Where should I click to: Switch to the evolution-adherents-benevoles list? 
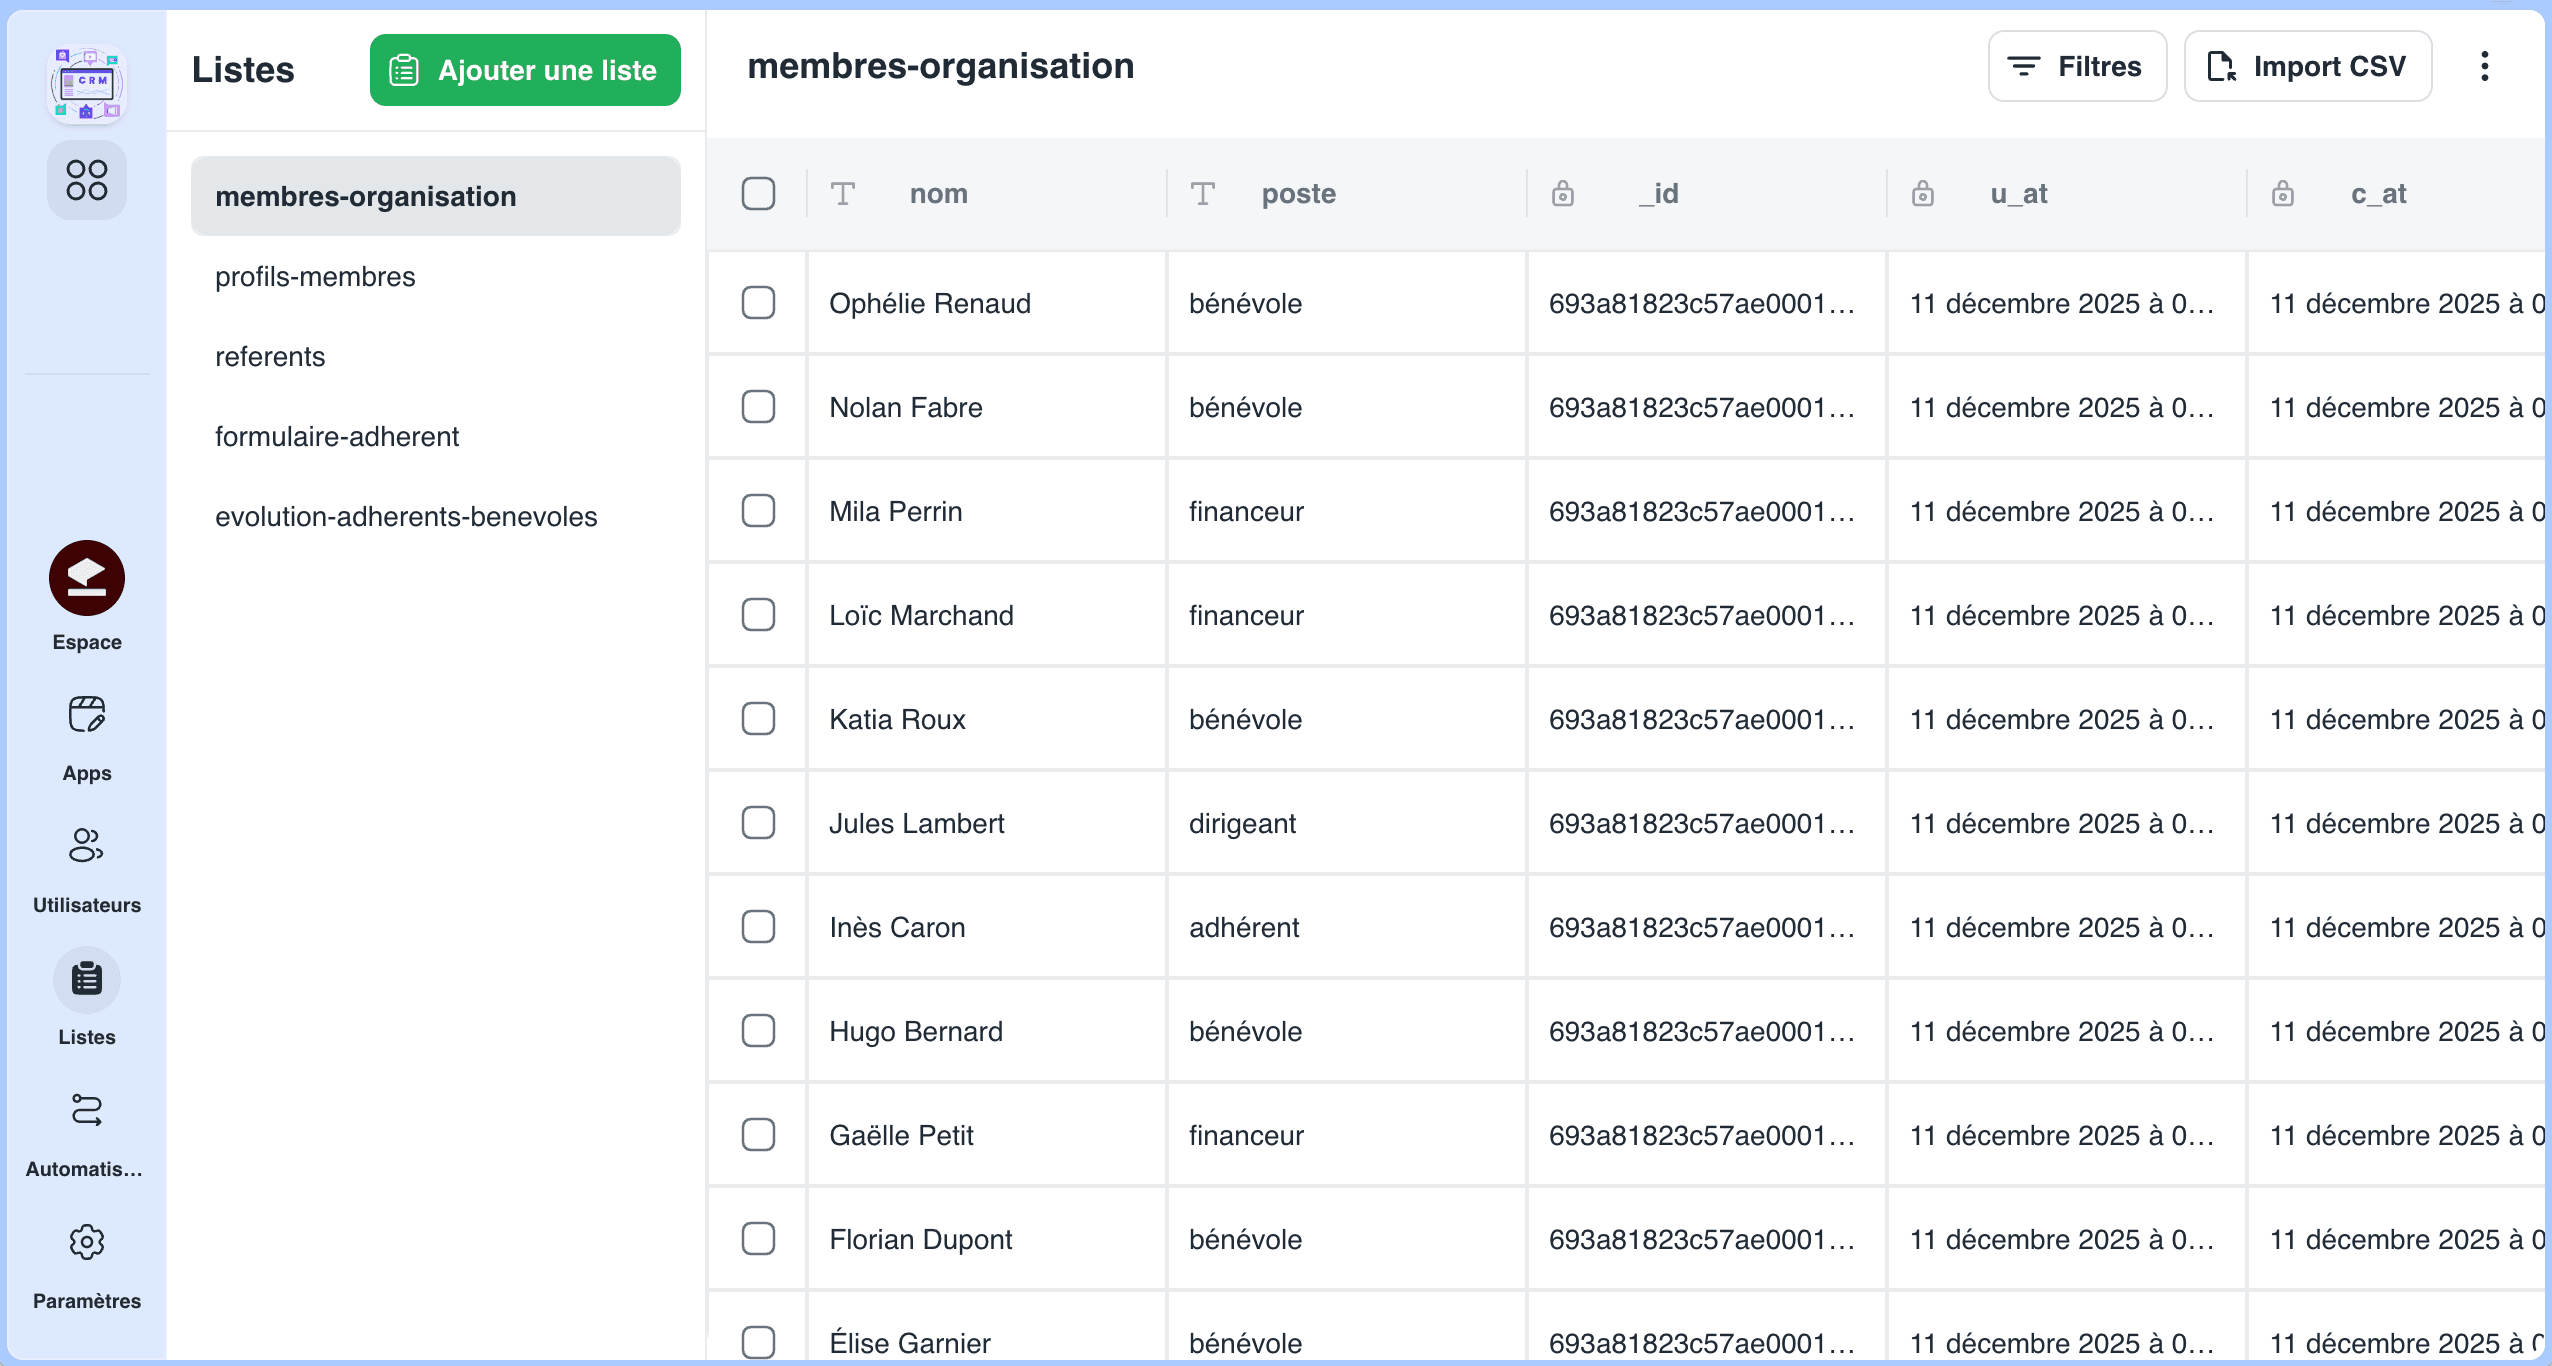coord(406,517)
